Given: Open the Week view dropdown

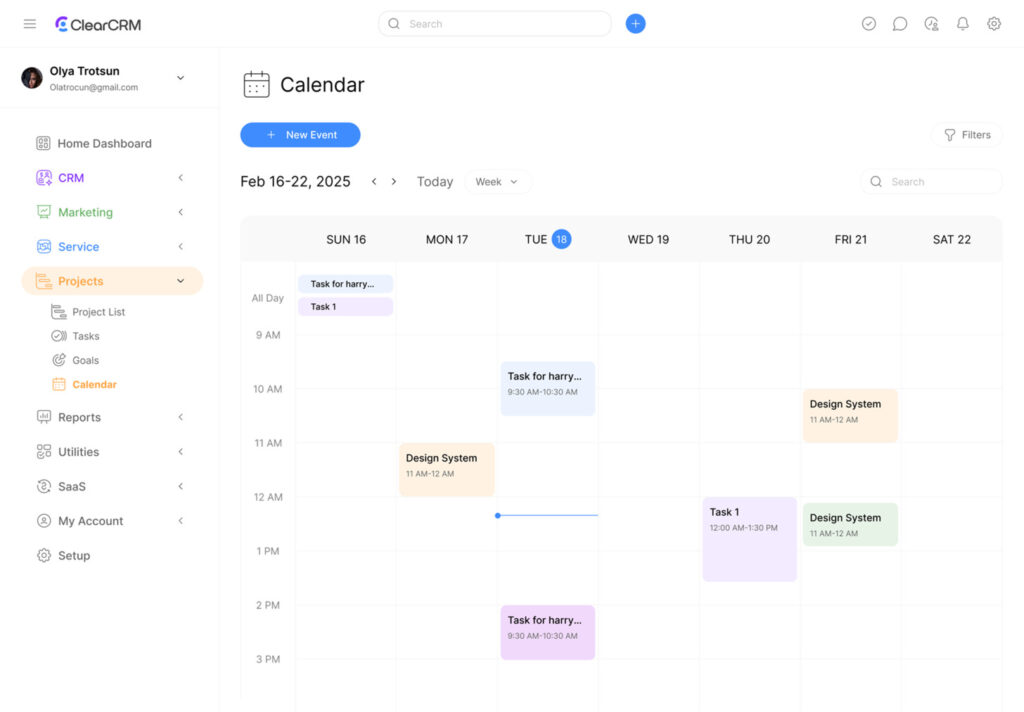Looking at the screenshot, I should click(498, 182).
